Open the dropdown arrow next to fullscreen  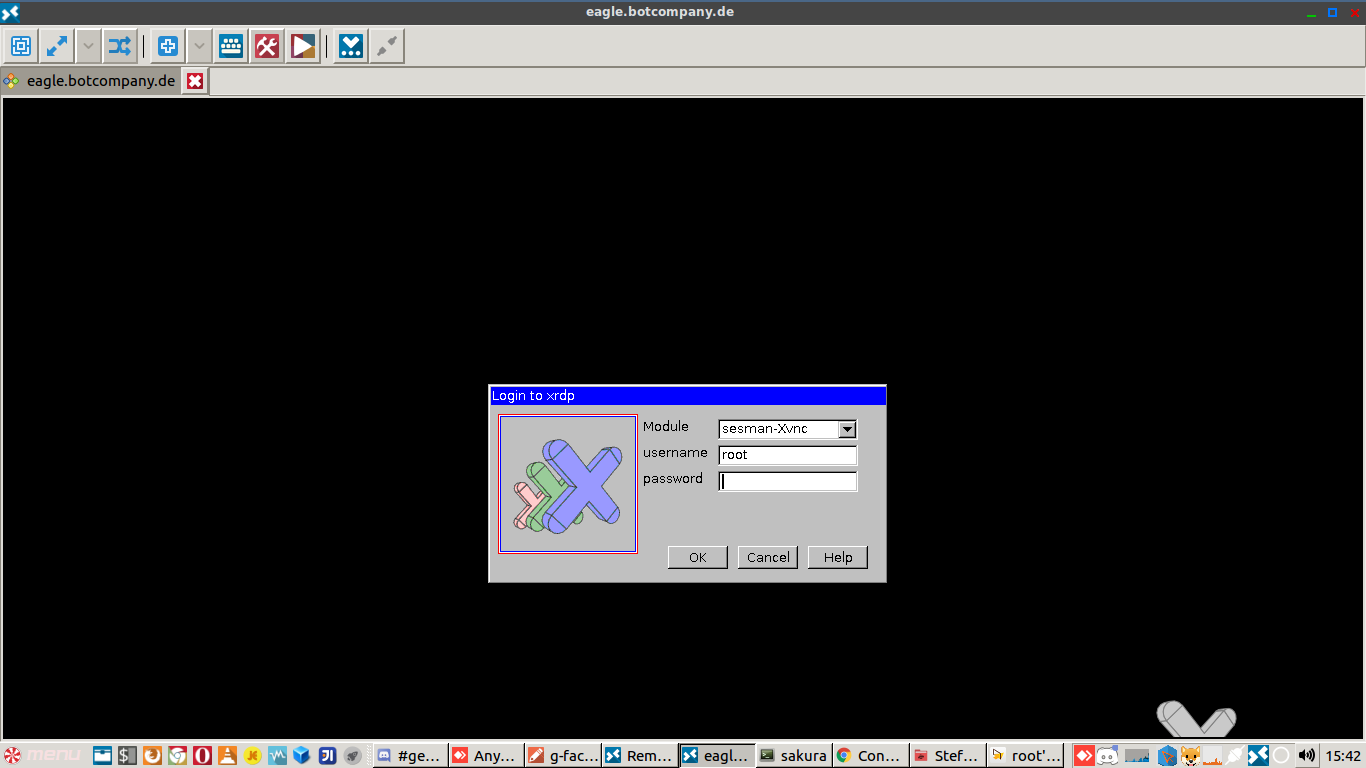pos(89,46)
